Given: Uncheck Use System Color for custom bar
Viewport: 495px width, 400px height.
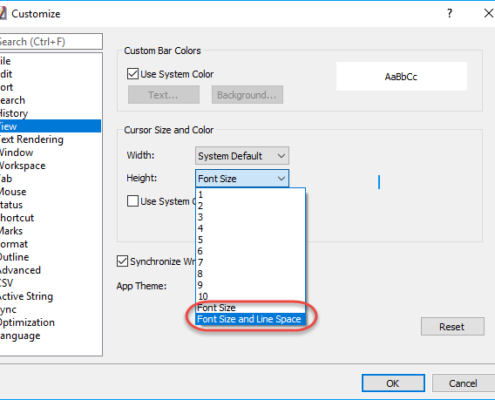Looking at the screenshot, I should click(133, 74).
